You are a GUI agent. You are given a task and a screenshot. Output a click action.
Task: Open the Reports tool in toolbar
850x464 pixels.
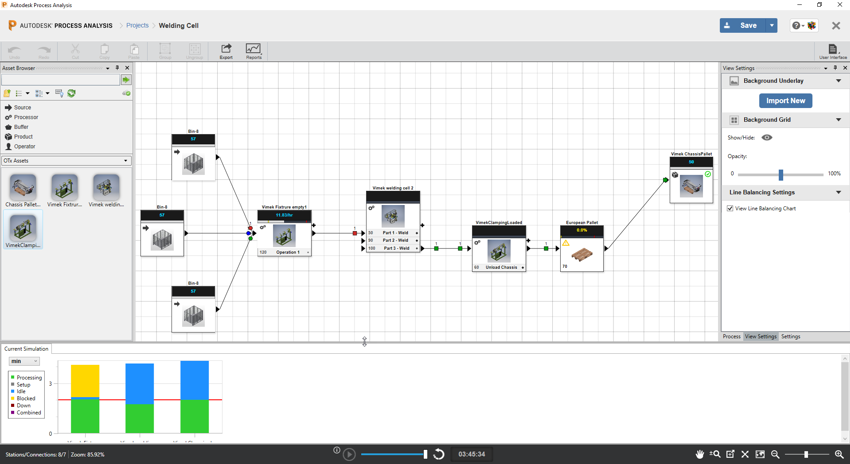(253, 51)
